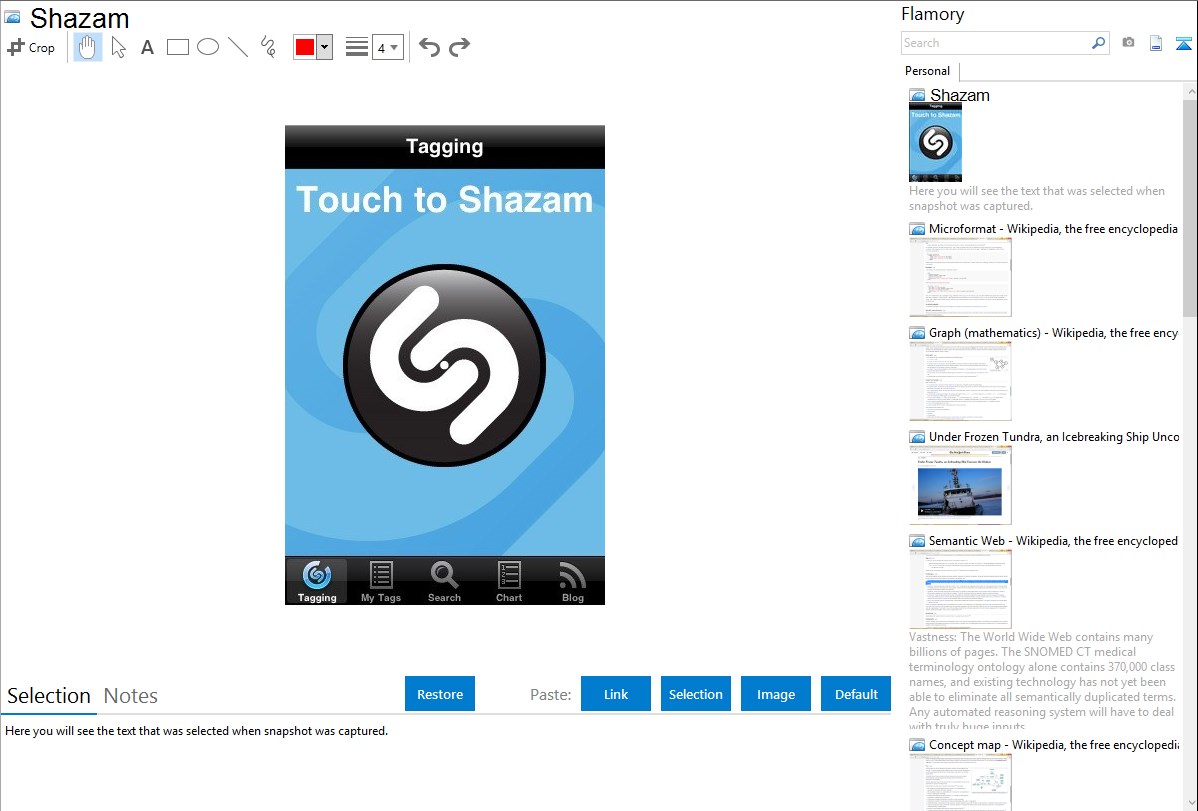Viewport: 1198px width, 811px height.
Task: Tap the Chart icon in Shazam tab bar
Action: (509, 581)
